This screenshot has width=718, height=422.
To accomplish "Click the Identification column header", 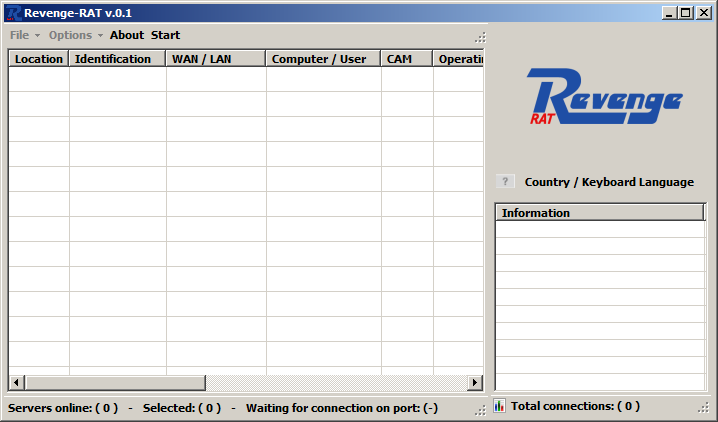I will (x=117, y=59).
